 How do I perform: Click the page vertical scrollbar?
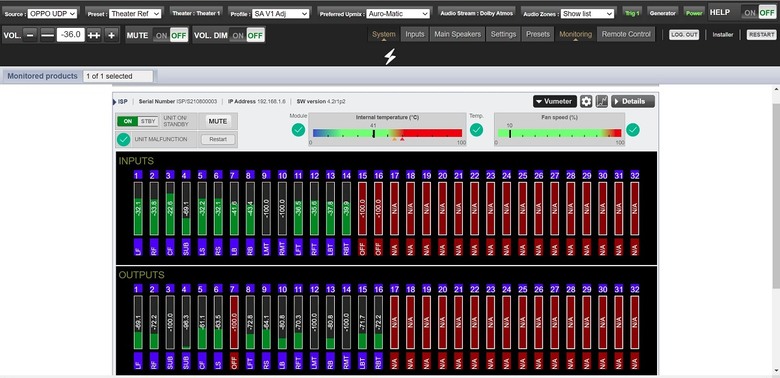[x=776, y=196]
